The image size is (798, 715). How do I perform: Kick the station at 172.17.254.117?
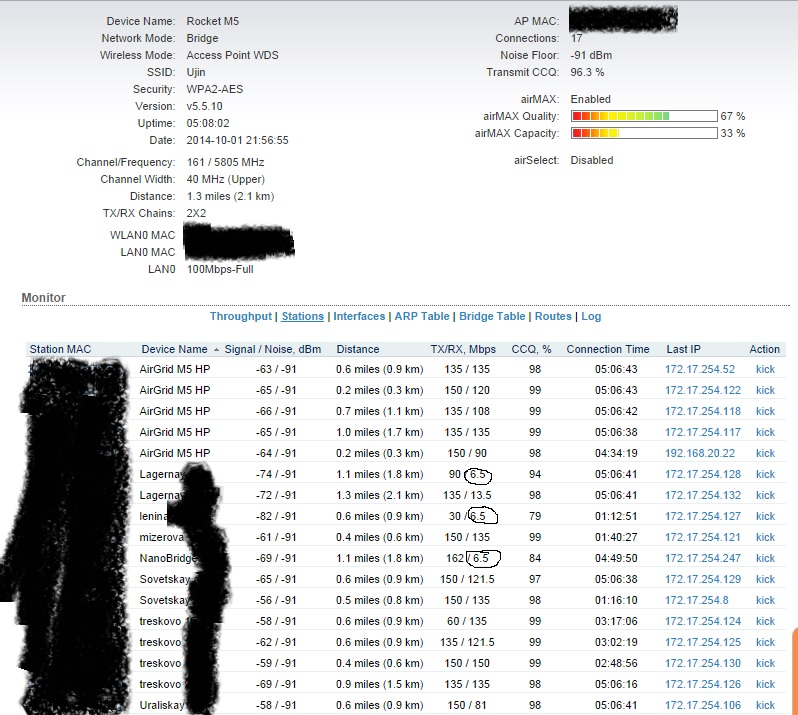[x=765, y=432]
